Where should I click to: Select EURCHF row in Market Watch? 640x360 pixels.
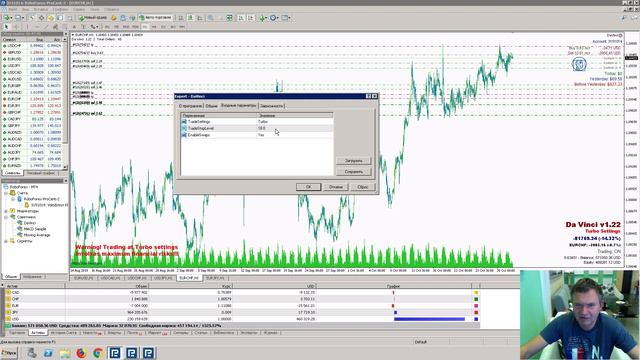32,99
